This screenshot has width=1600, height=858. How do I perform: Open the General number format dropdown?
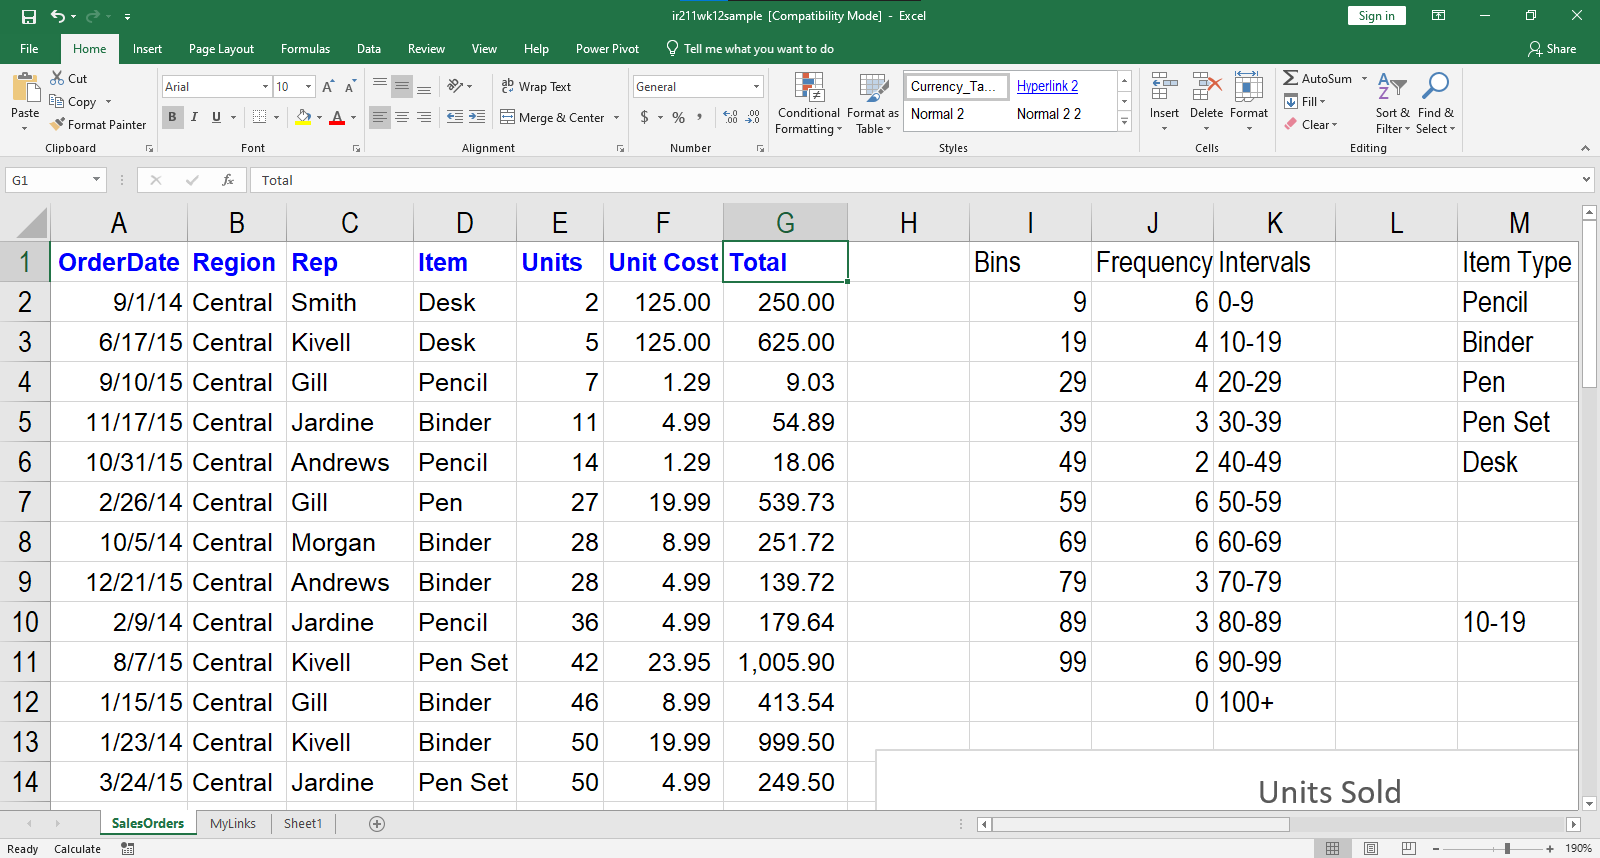(x=756, y=87)
